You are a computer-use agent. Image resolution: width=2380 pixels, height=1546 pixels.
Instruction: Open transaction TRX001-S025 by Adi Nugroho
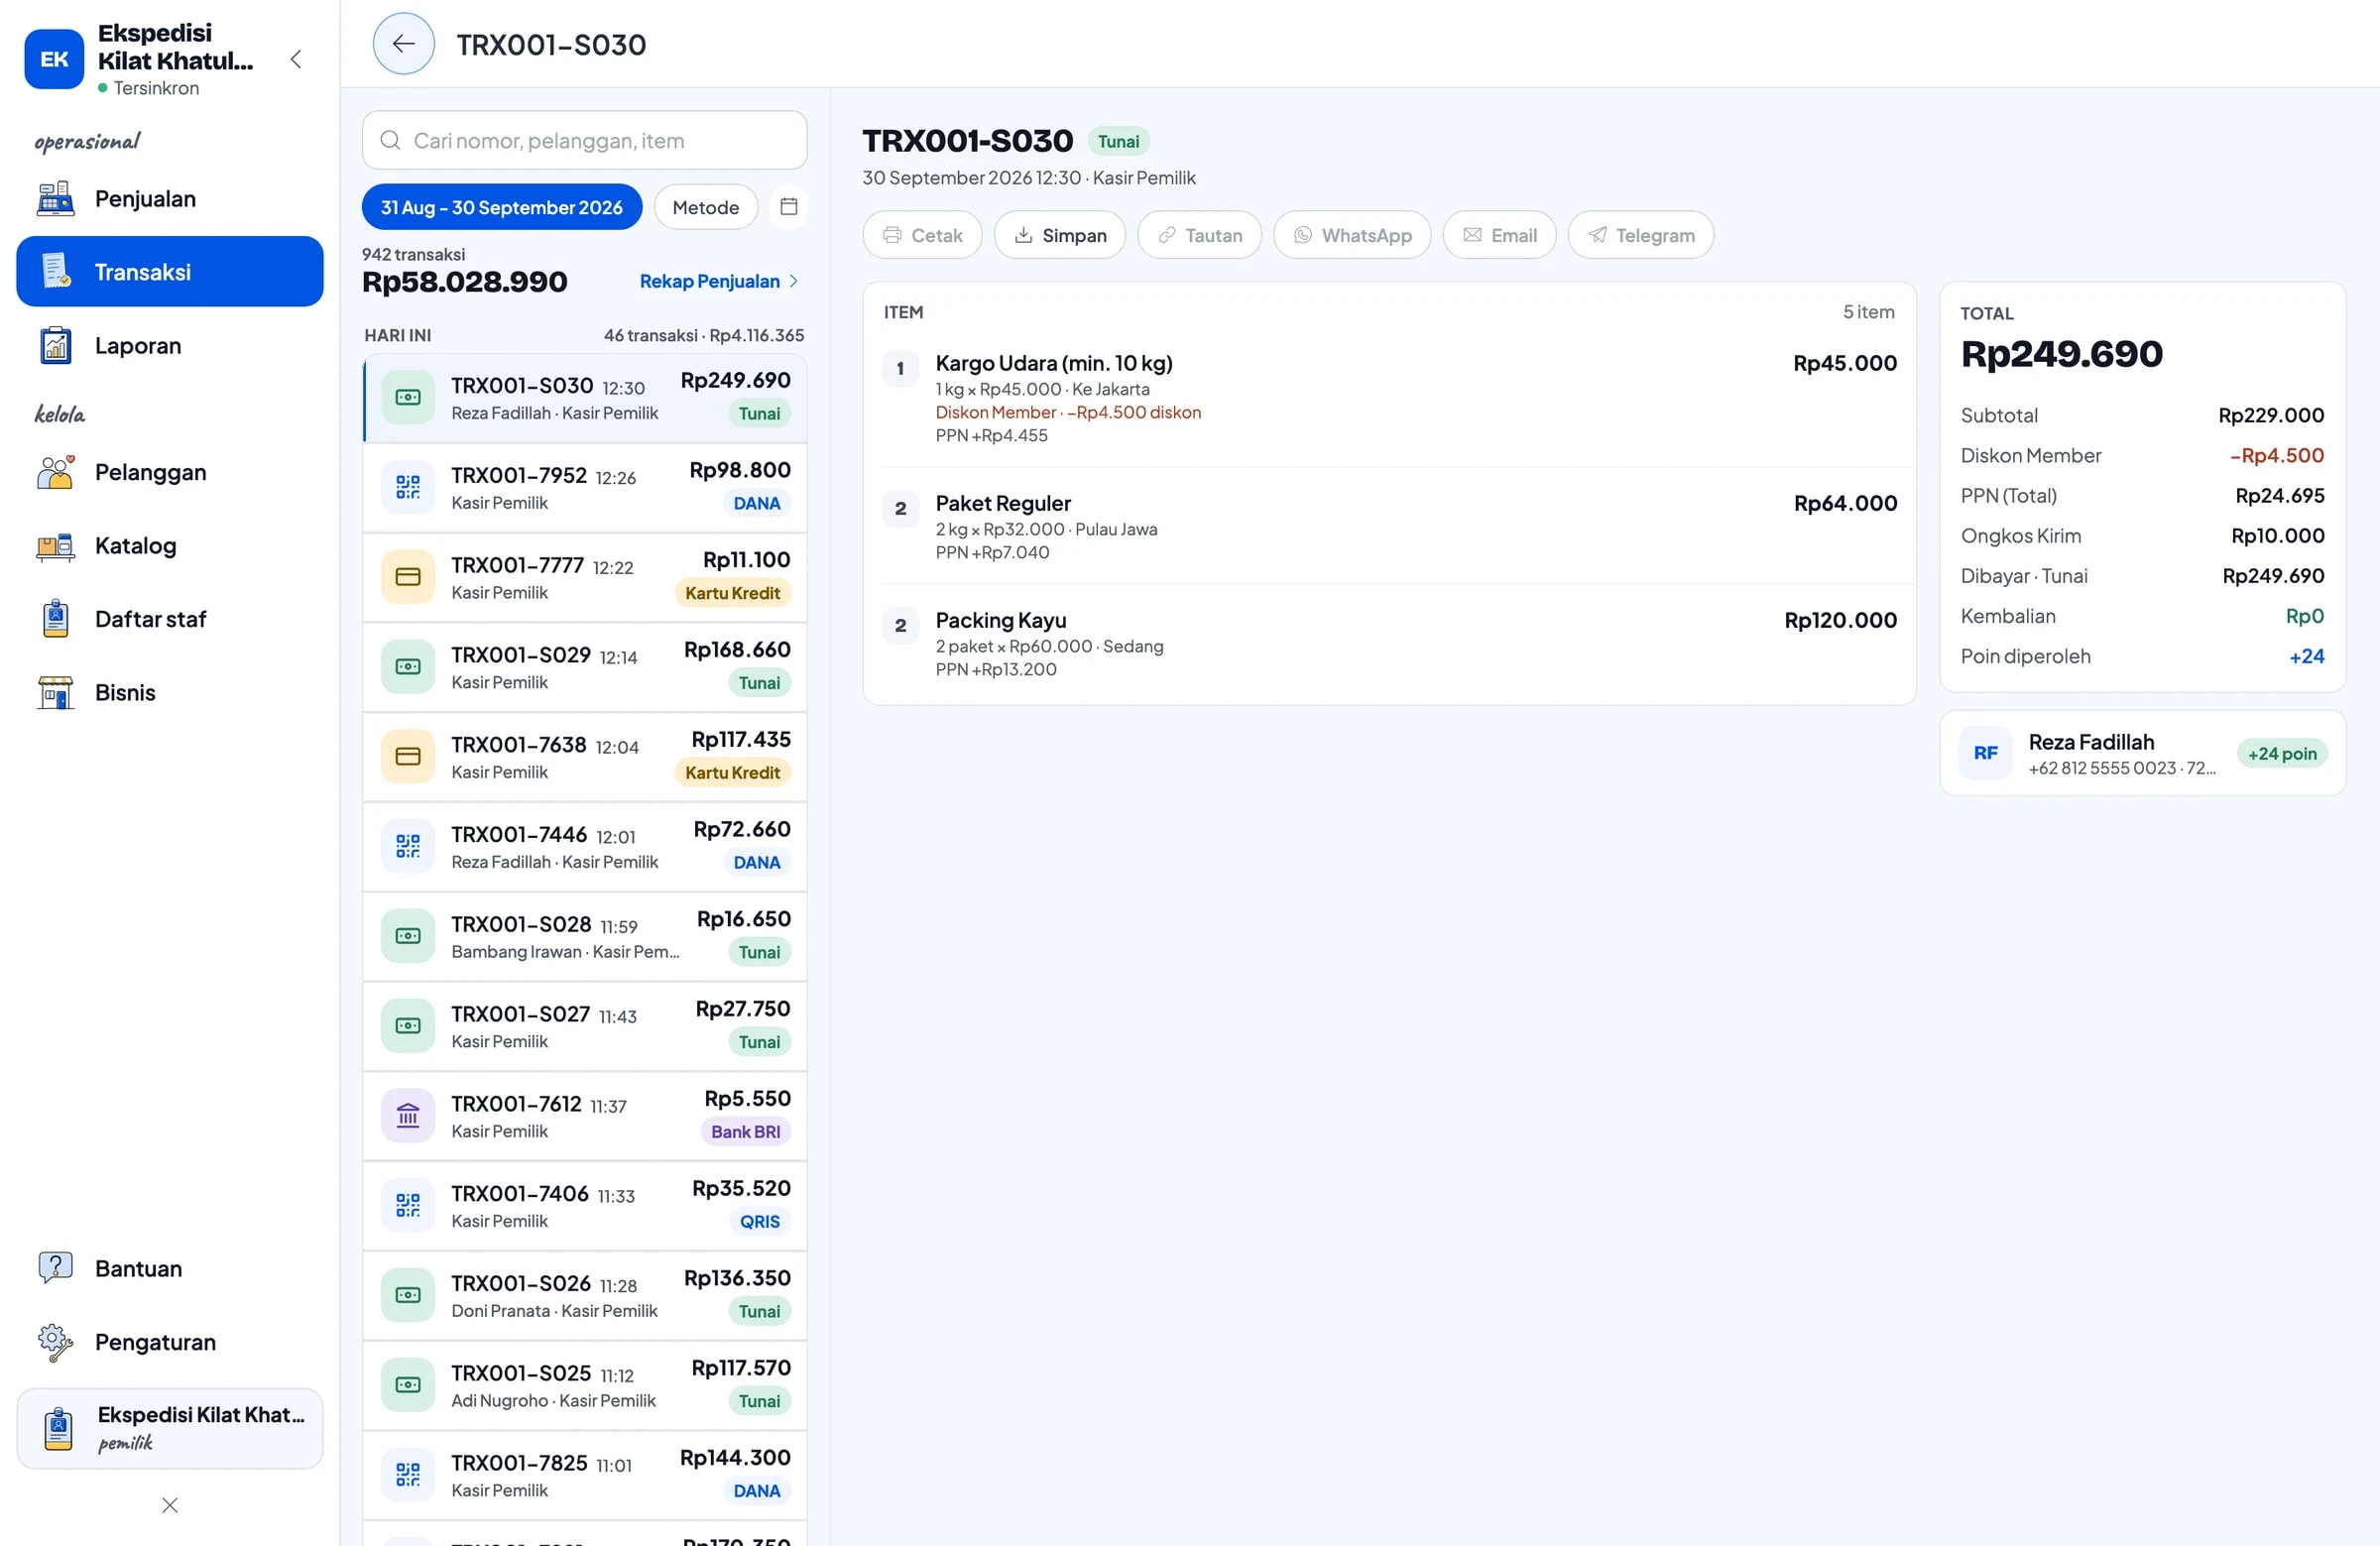tap(584, 1386)
